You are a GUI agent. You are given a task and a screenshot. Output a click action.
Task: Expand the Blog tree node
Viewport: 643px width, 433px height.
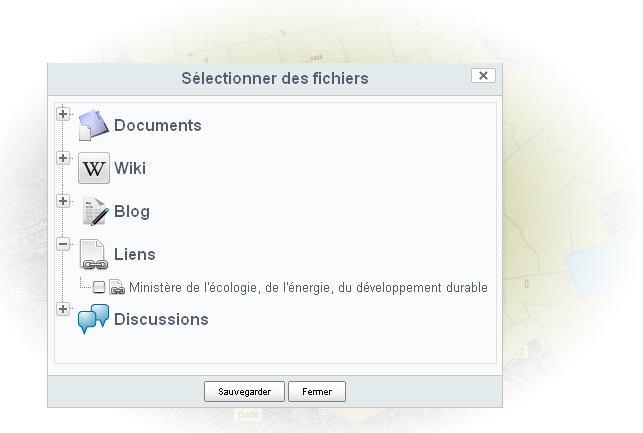(63, 201)
